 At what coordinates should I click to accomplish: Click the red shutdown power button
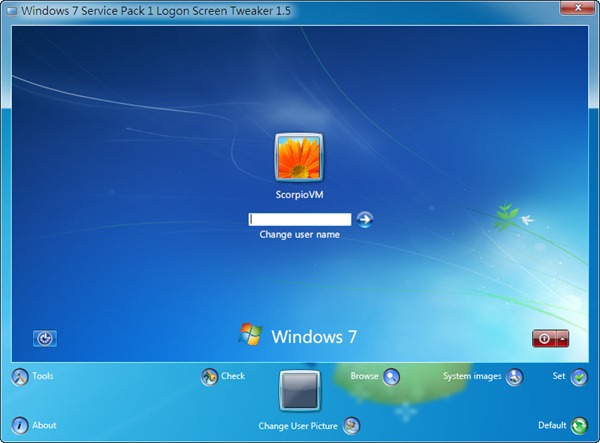point(544,339)
